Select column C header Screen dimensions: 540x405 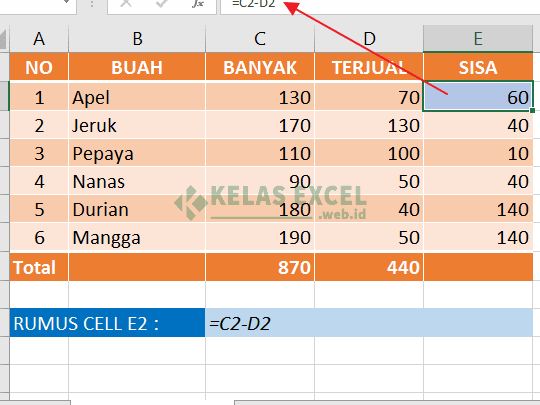point(260,39)
